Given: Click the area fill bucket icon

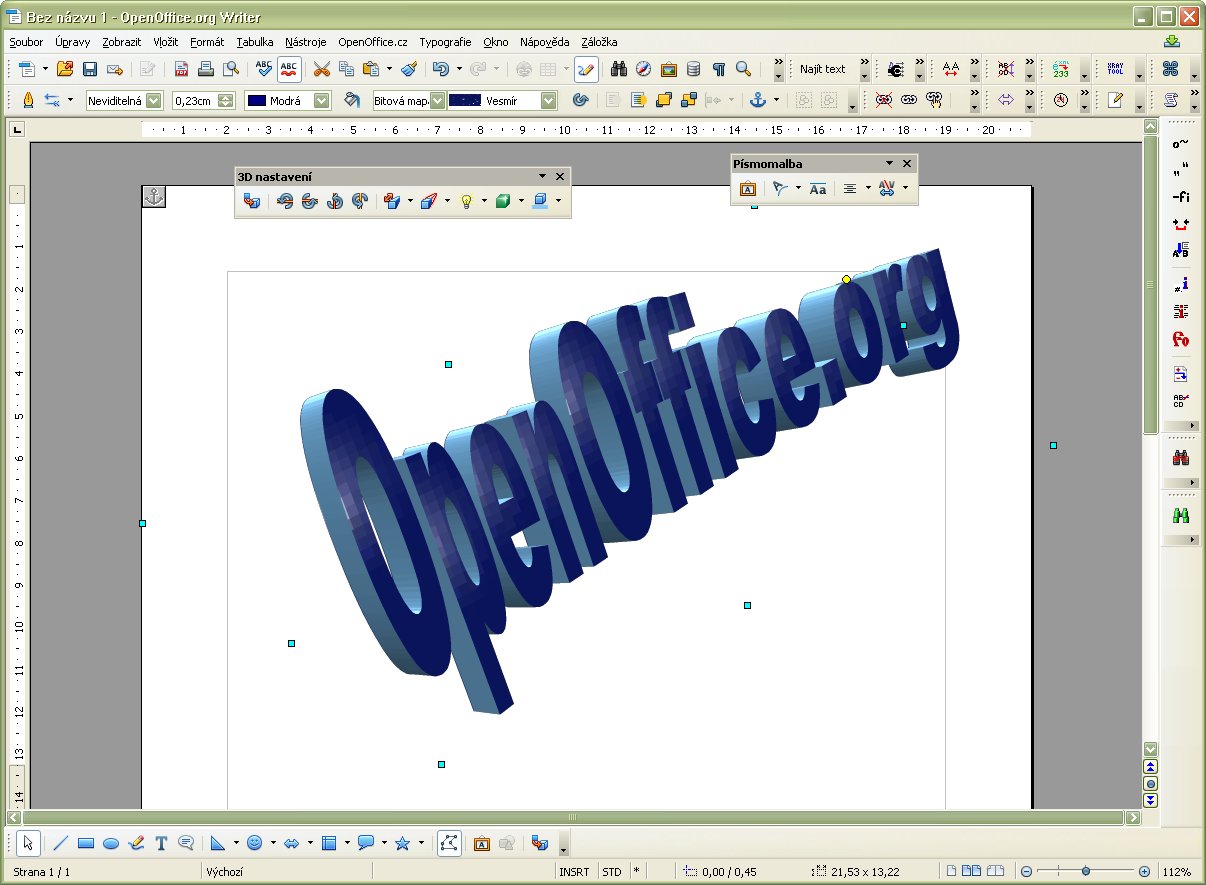Looking at the screenshot, I should [x=351, y=100].
